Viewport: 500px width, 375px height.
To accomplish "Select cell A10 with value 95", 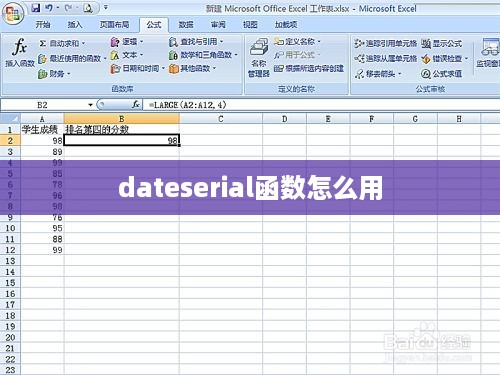I will 42,228.
